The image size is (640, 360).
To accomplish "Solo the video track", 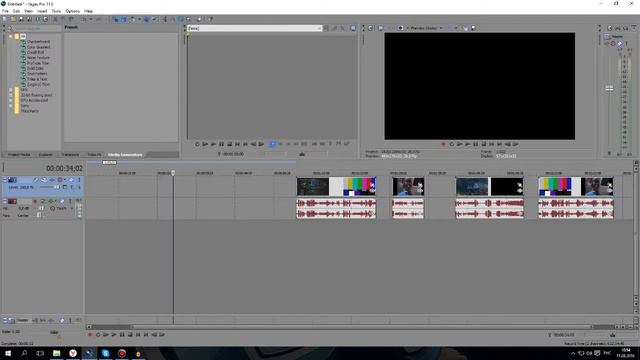I will (79, 180).
